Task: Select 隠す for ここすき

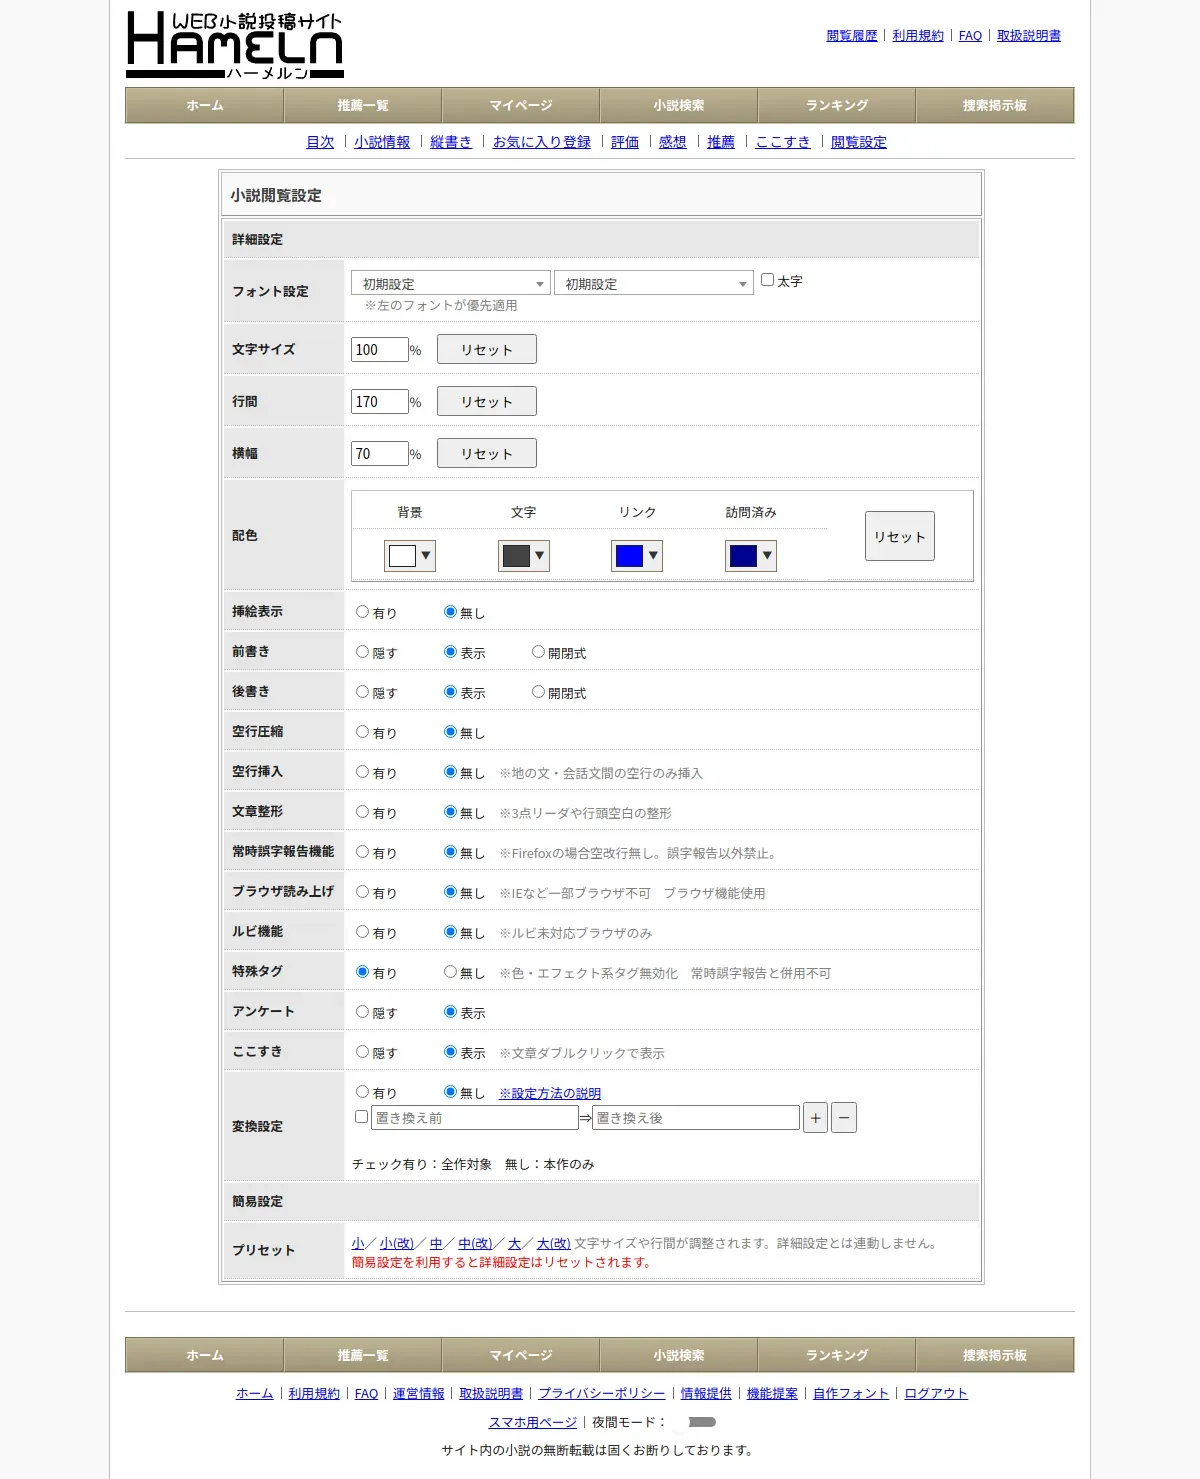Action: click(x=363, y=1052)
